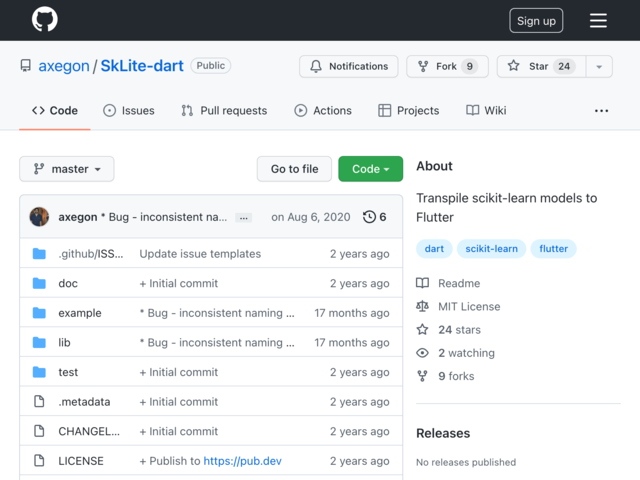Click the GitHub logo icon

pos(44,20)
